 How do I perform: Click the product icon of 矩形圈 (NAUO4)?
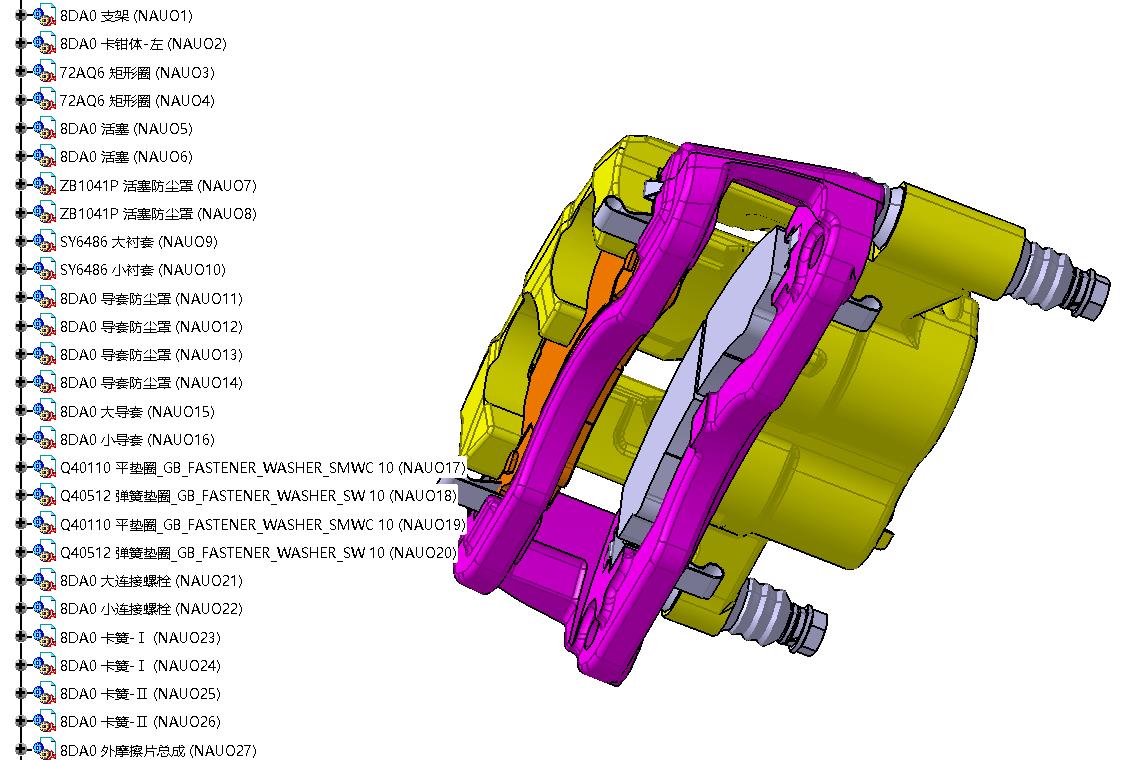pyautogui.click(x=44, y=100)
